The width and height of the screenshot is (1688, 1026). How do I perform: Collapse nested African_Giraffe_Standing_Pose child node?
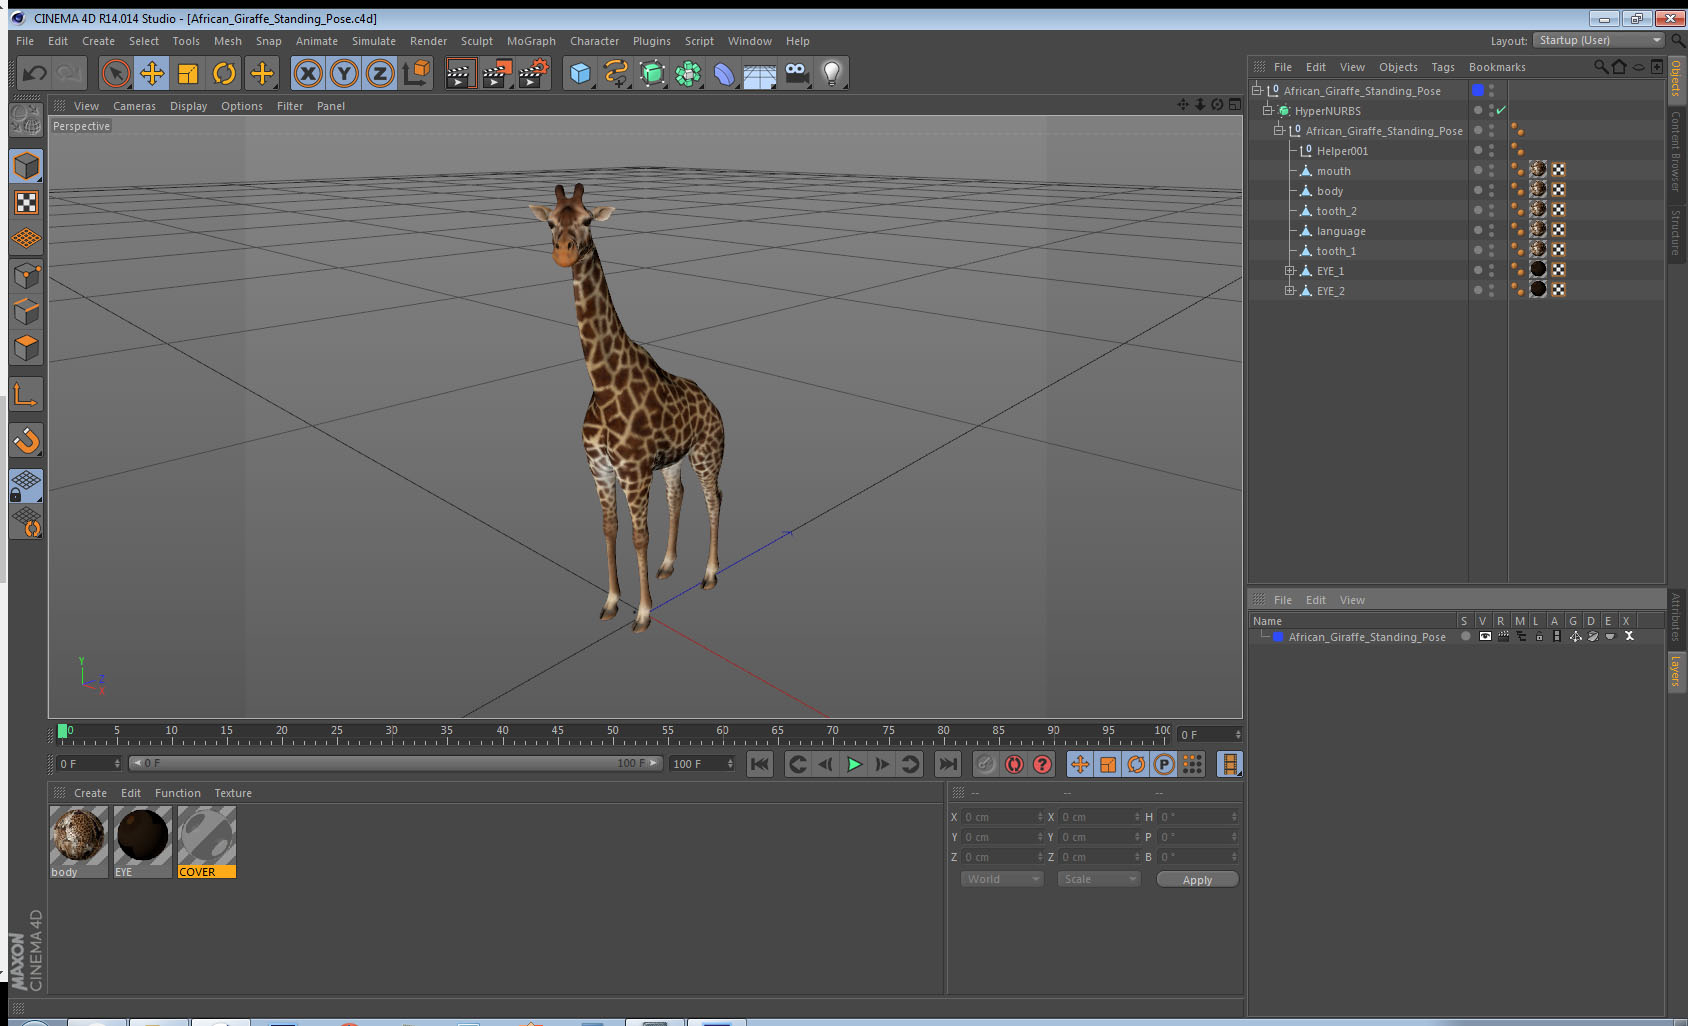[1279, 130]
